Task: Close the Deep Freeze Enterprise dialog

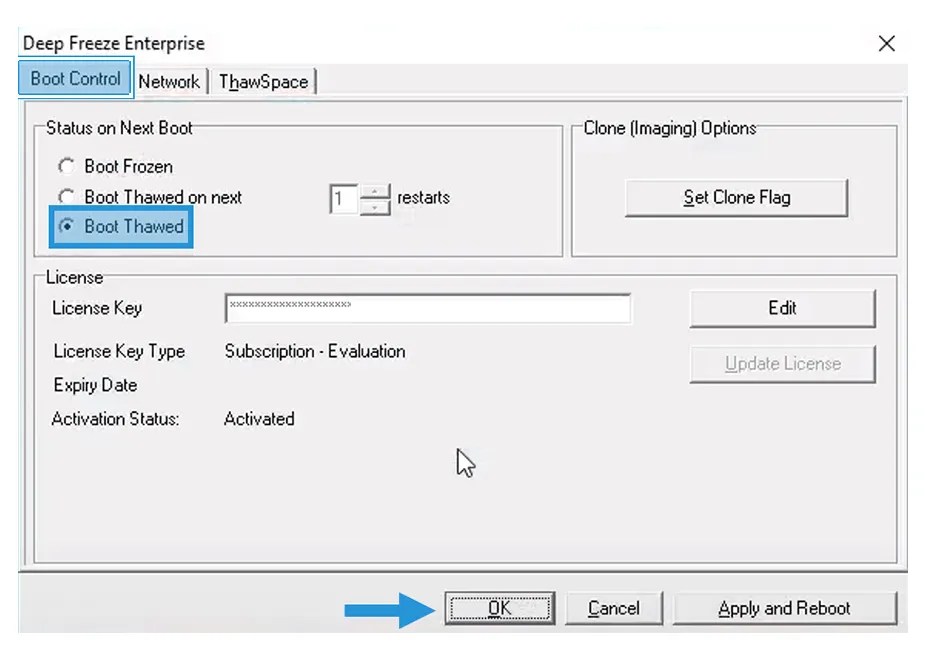Action: [886, 43]
